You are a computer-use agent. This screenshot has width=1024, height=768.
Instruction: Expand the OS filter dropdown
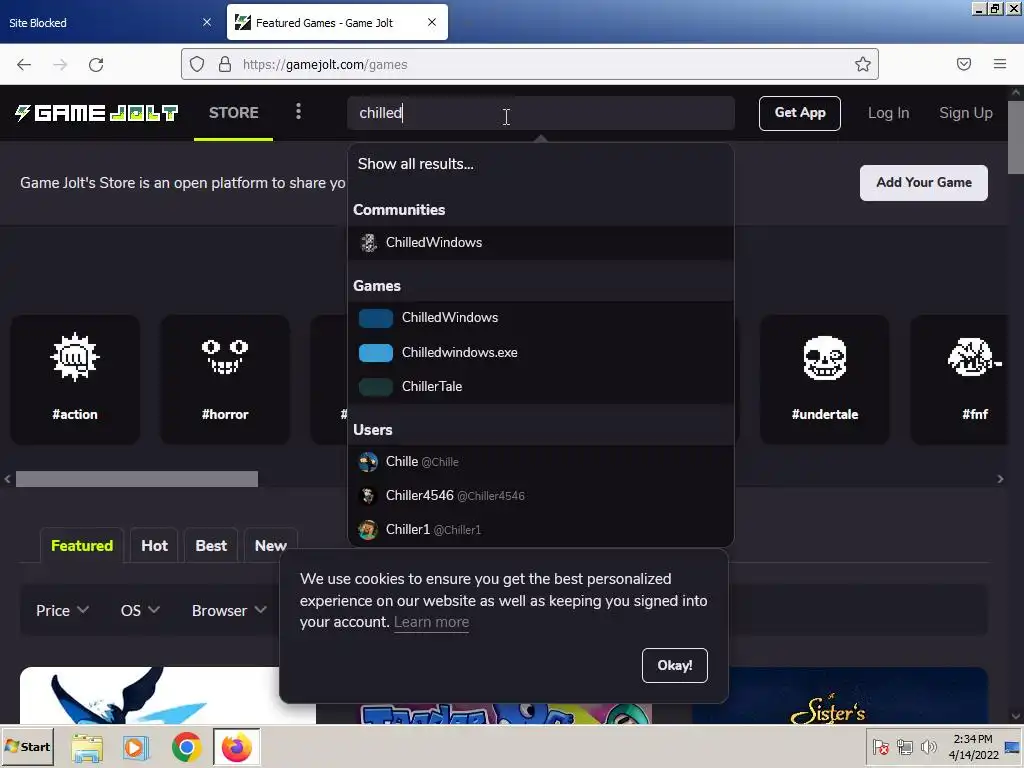(140, 611)
